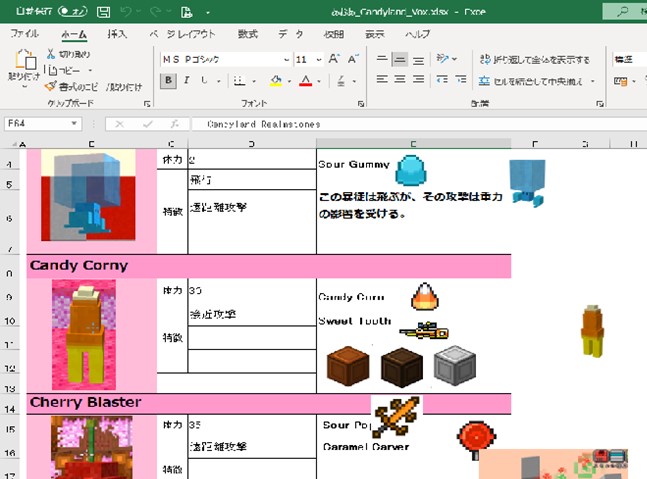This screenshot has width=647, height=479.
Task: Apply the red font color
Action: pyautogui.click(x=305, y=80)
